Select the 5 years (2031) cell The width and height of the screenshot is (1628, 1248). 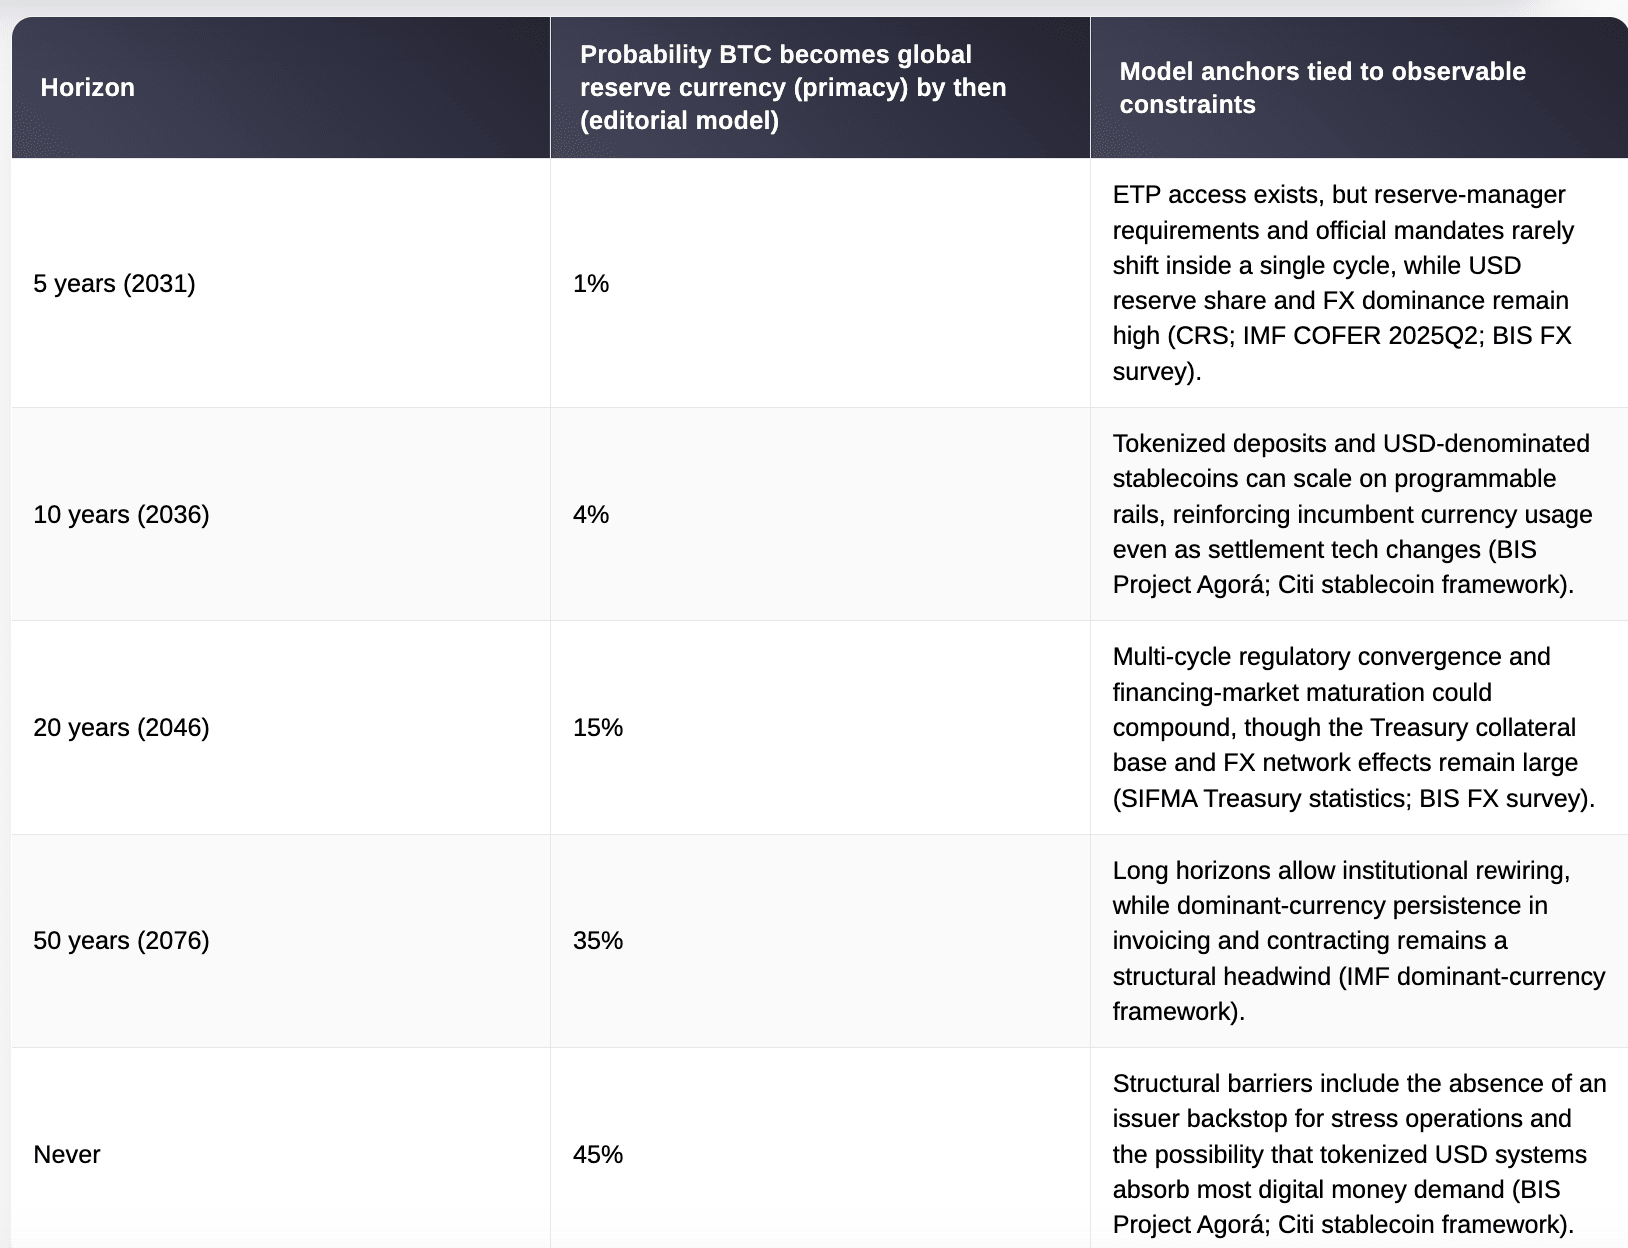tap(114, 284)
